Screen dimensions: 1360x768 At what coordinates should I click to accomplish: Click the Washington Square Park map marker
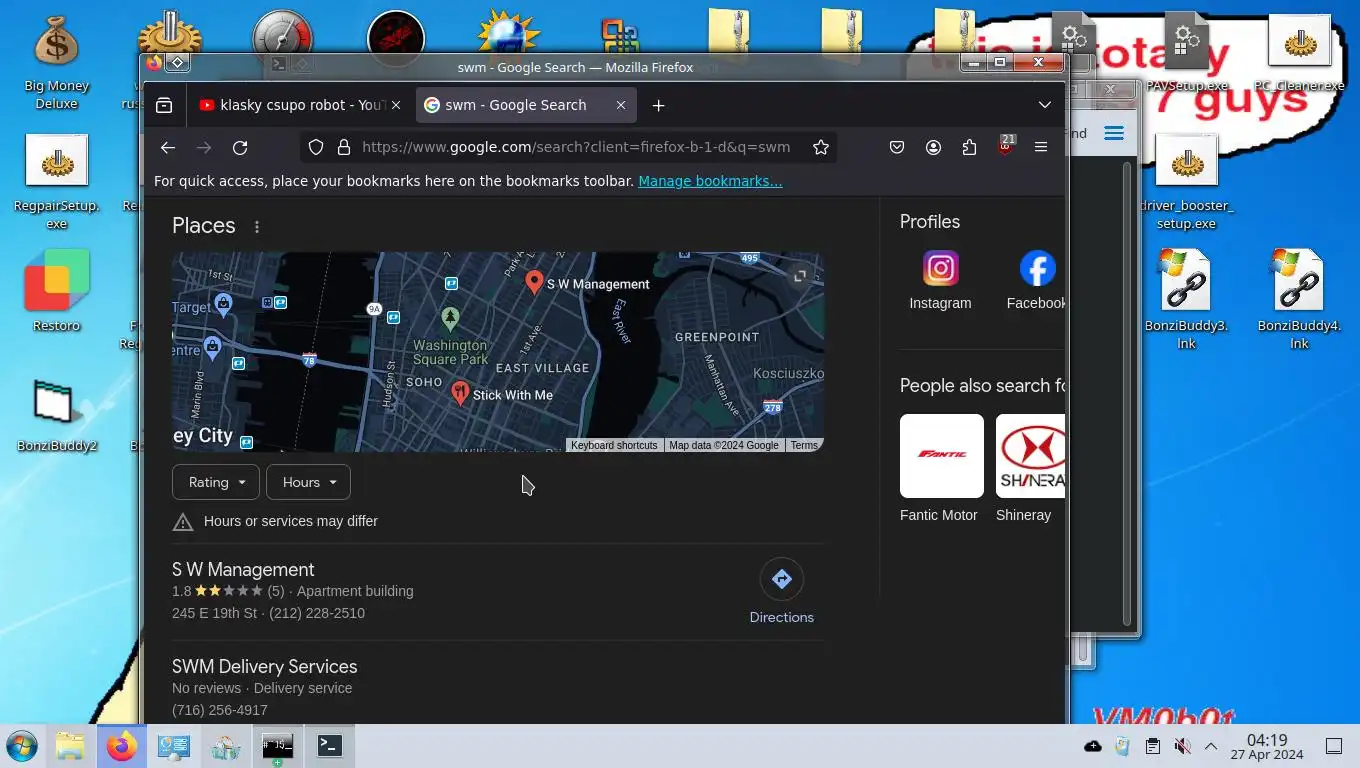pyautogui.click(x=450, y=319)
